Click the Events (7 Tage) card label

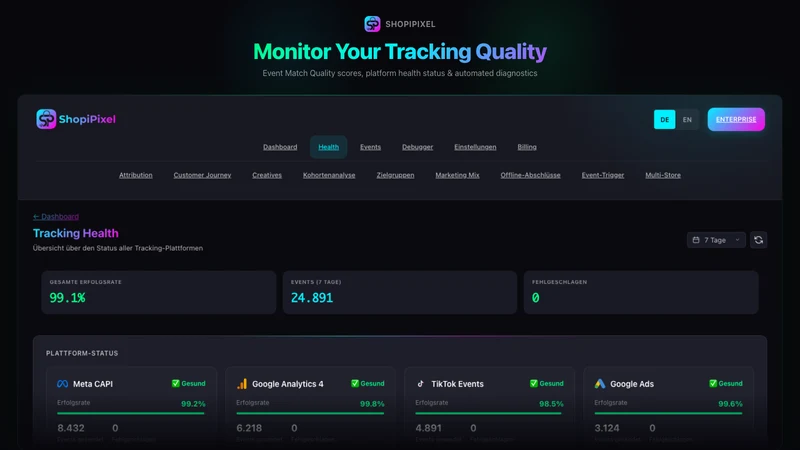316,282
